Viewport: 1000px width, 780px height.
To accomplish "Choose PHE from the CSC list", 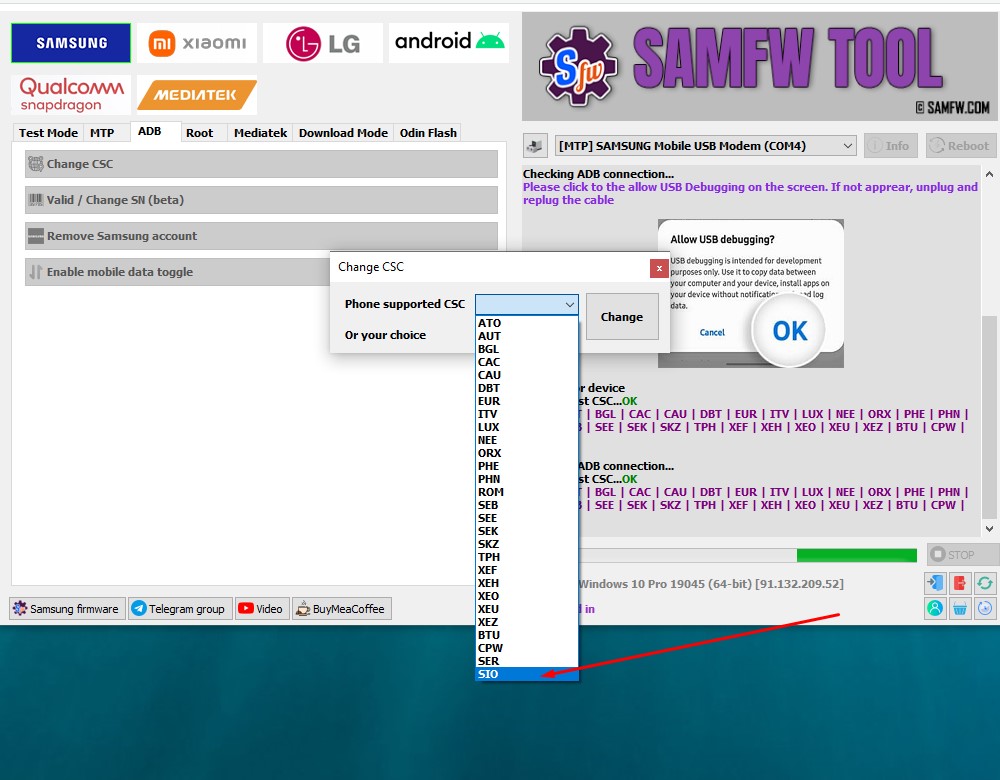I will click(x=527, y=466).
